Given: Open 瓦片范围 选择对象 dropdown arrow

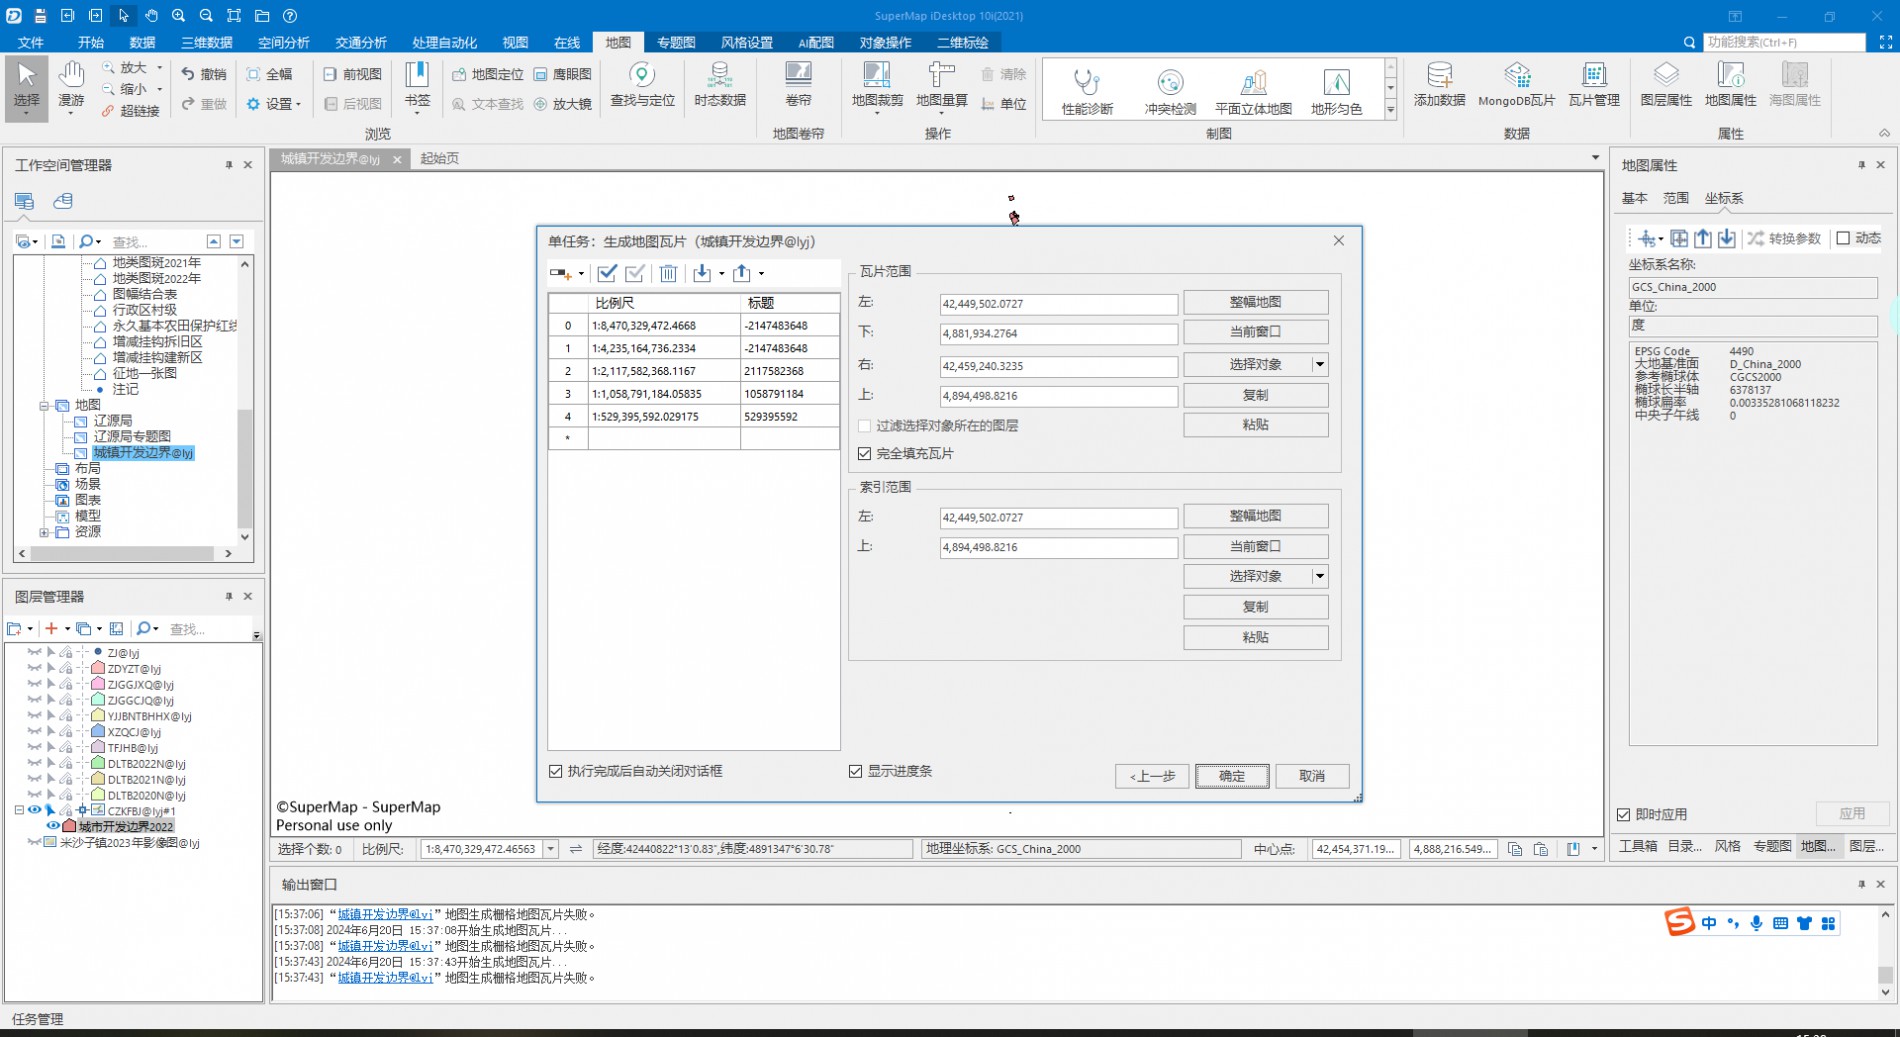Looking at the screenshot, I should click(1320, 365).
